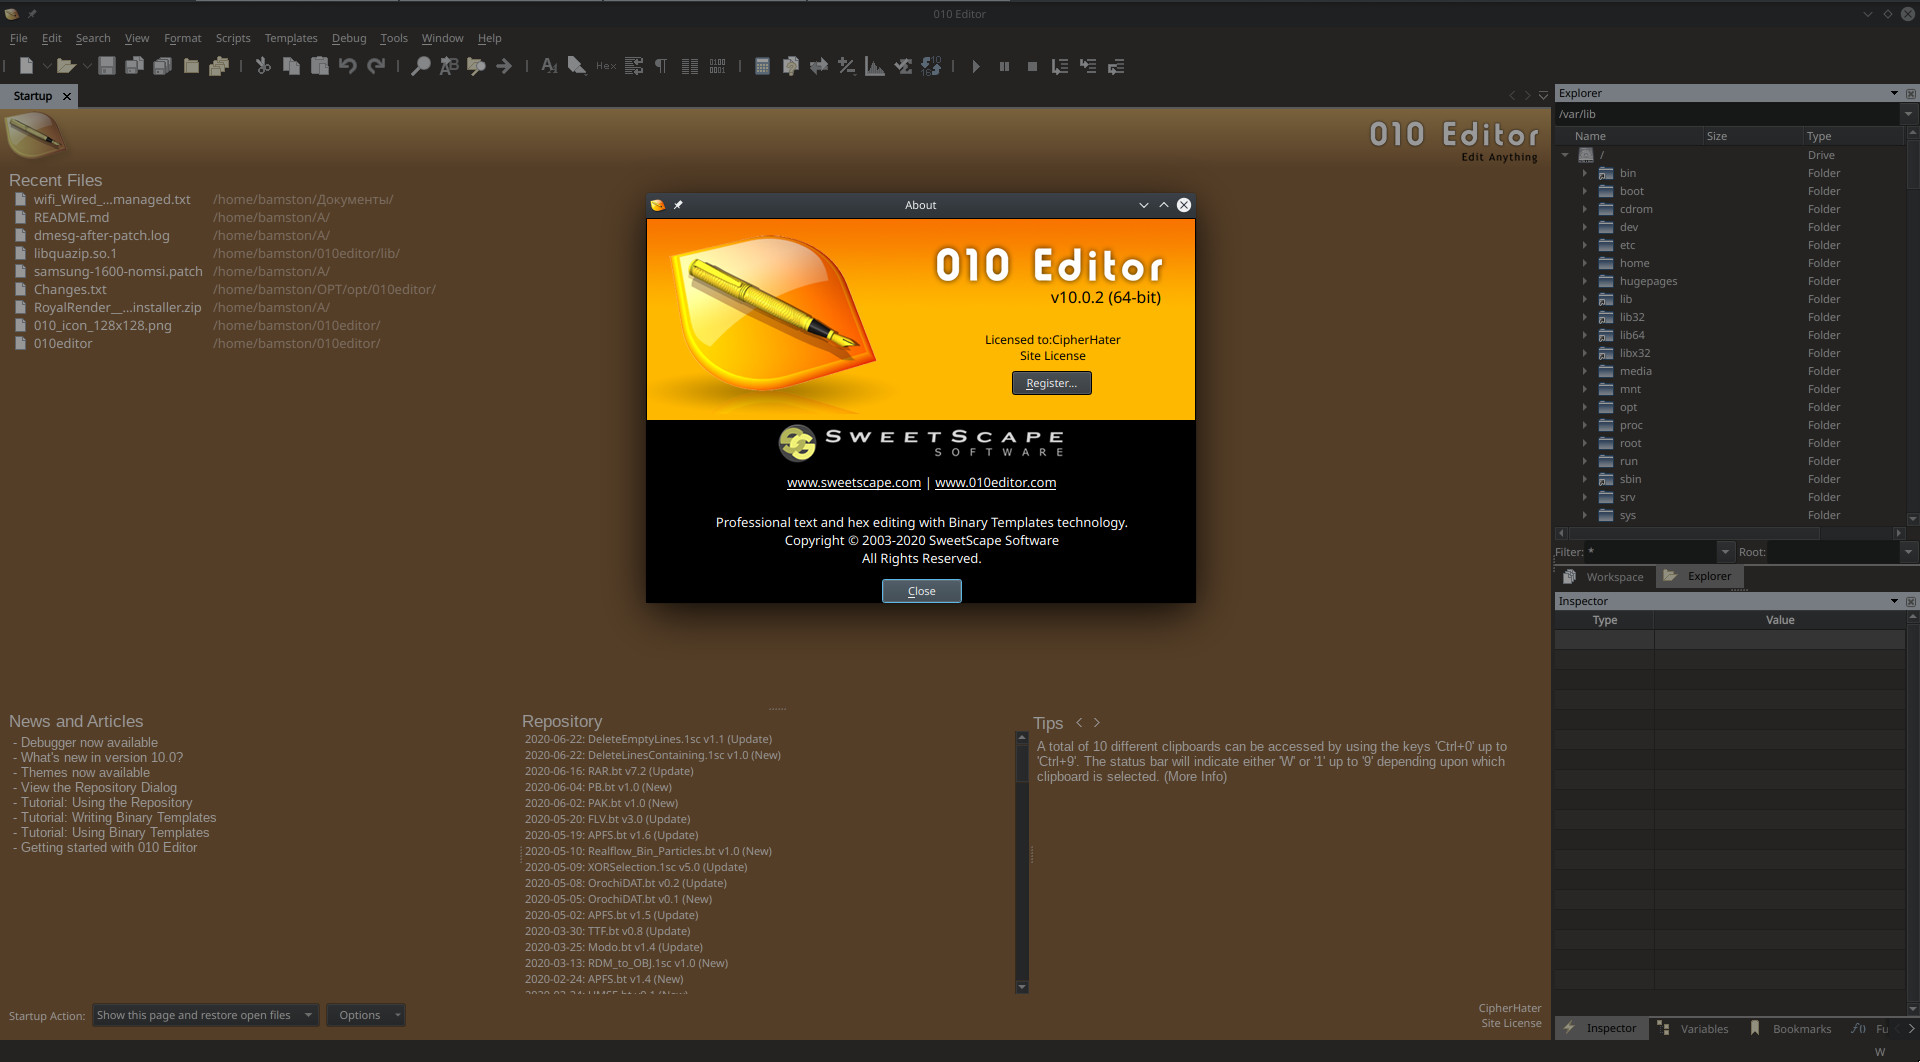Open Find with the magnifier icon
The image size is (1920, 1062).
(x=421, y=66)
